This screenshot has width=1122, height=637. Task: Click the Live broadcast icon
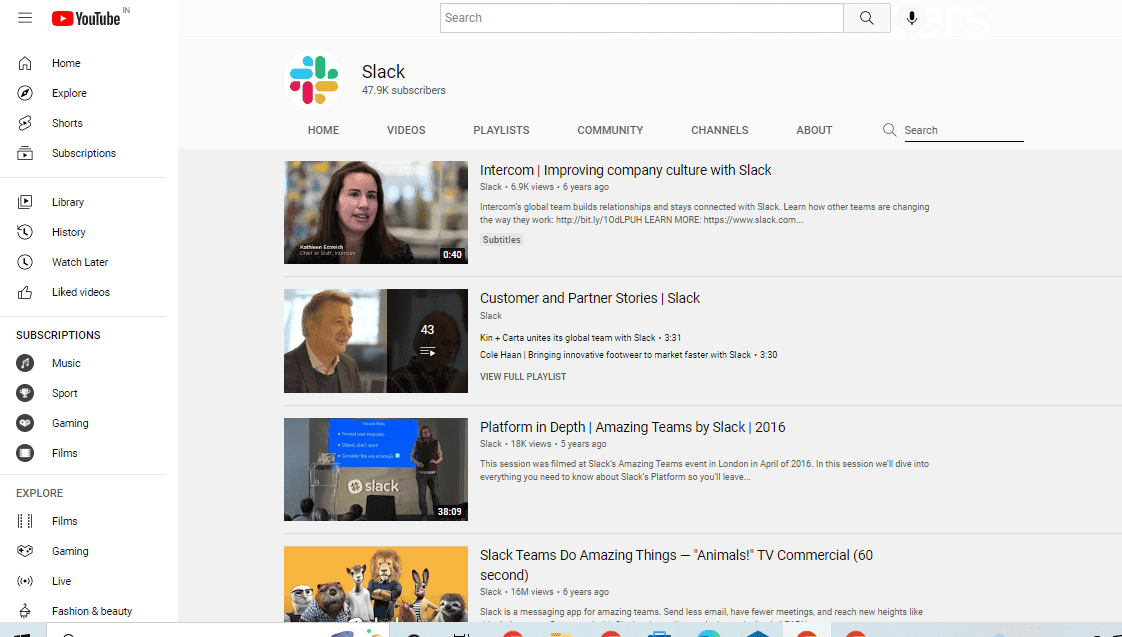(25, 581)
